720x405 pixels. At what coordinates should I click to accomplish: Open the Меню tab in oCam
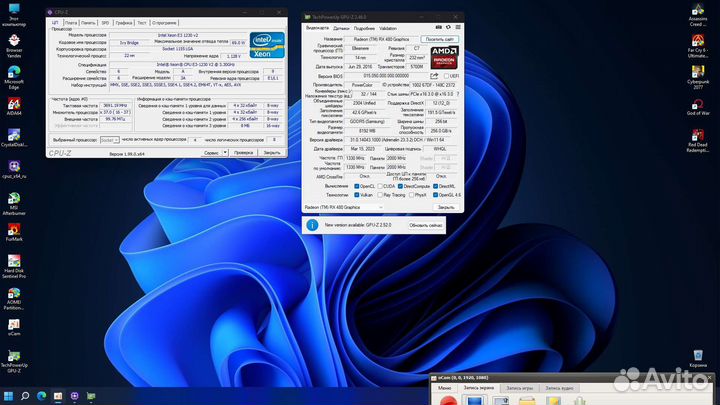click(x=444, y=388)
